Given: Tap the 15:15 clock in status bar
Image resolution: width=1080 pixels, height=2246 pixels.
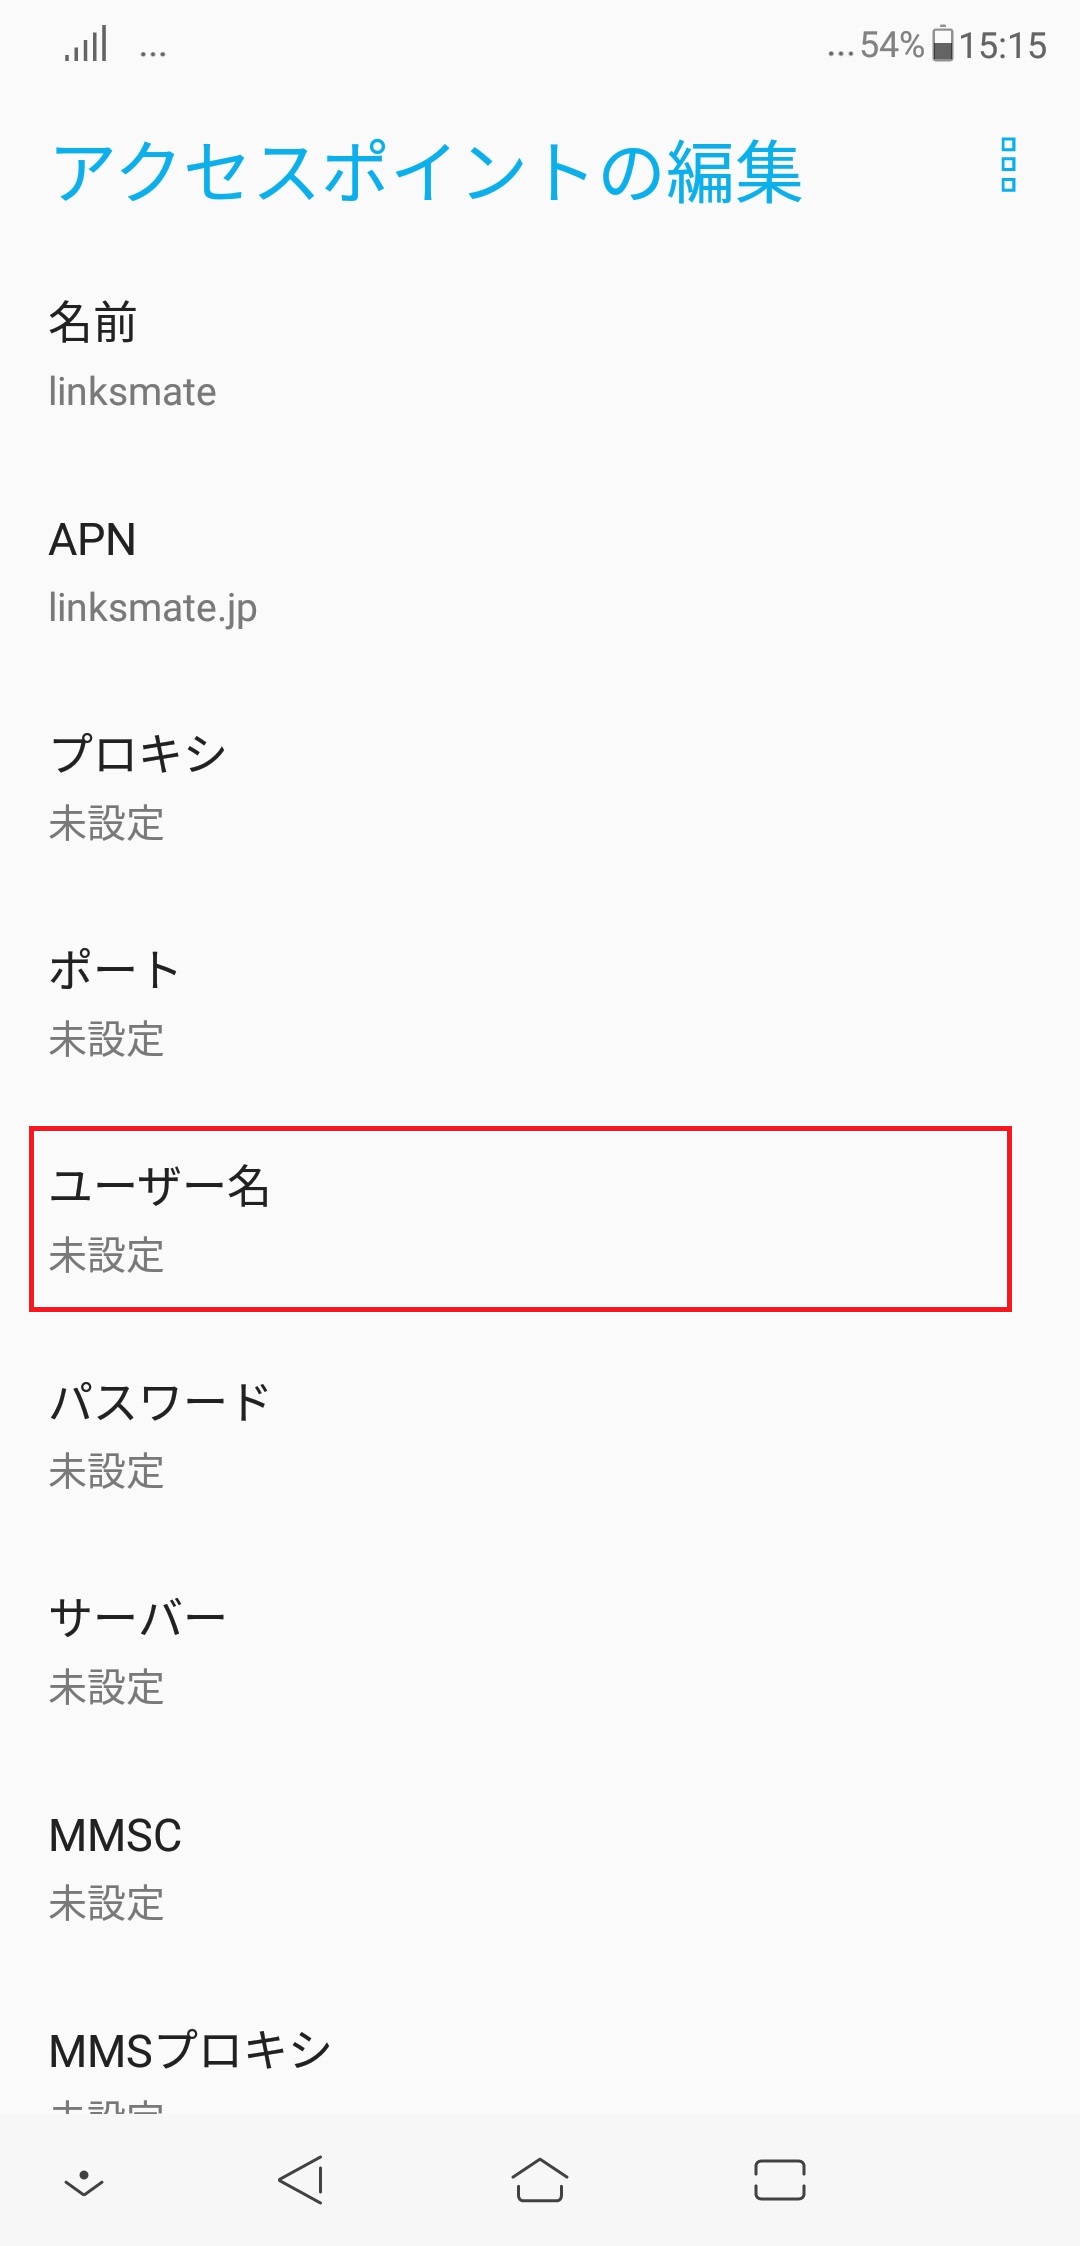Looking at the screenshot, I should click(x=1003, y=46).
